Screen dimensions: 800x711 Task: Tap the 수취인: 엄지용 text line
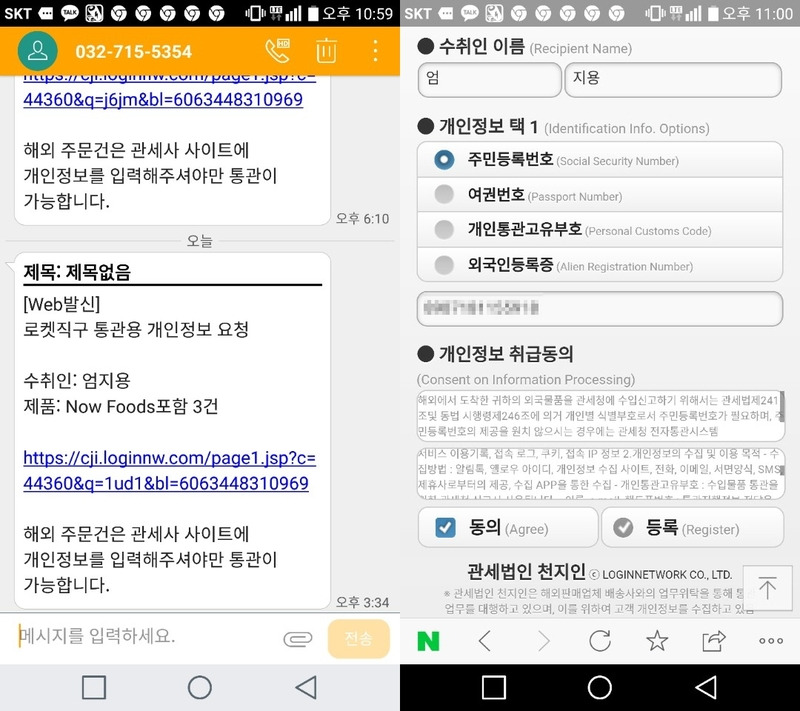pos(77,380)
